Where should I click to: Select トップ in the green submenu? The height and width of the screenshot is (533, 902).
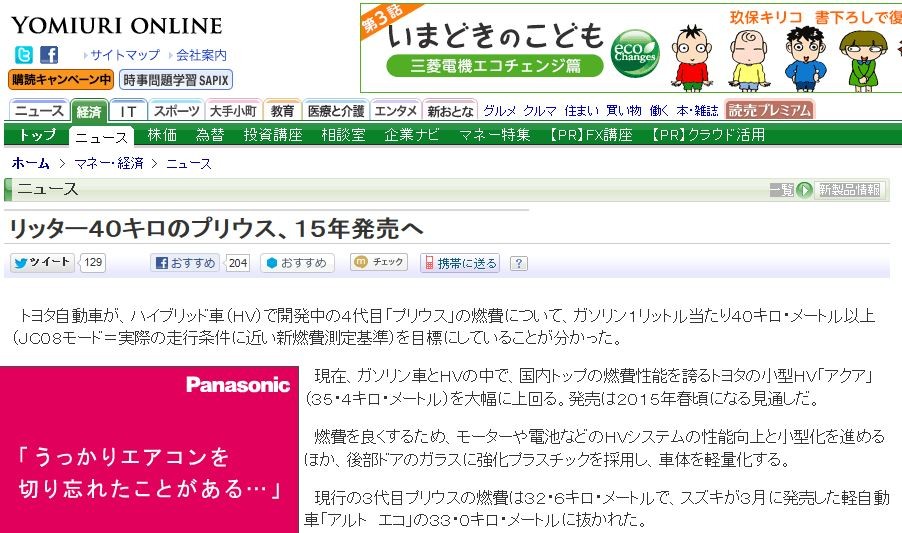[38, 135]
